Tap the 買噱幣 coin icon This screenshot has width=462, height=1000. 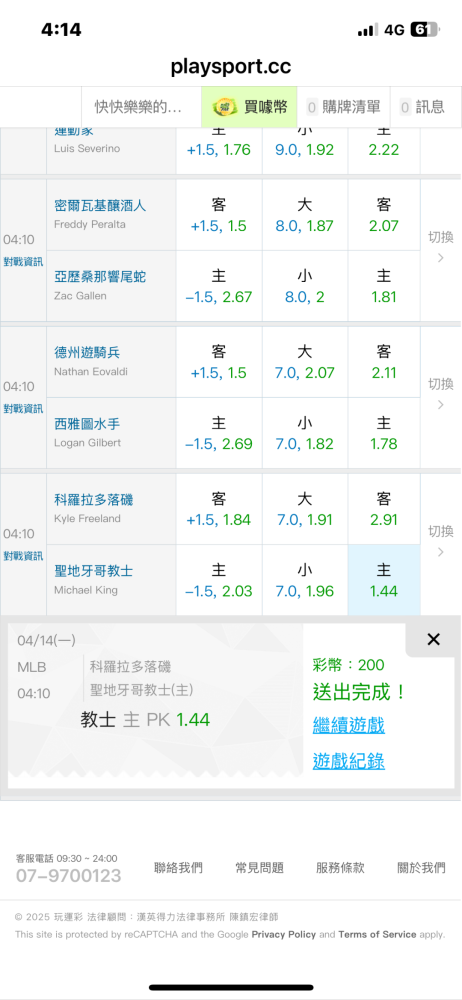[222, 107]
